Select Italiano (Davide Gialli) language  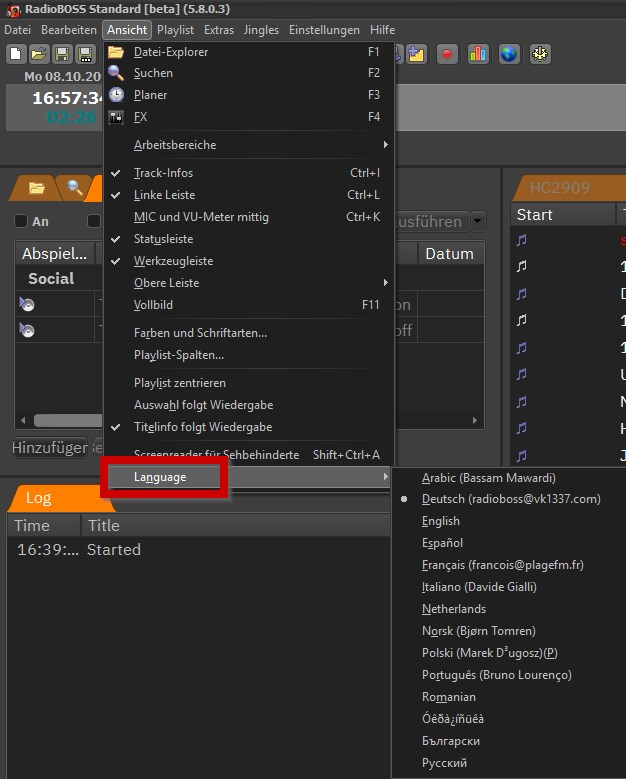pos(509,587)
